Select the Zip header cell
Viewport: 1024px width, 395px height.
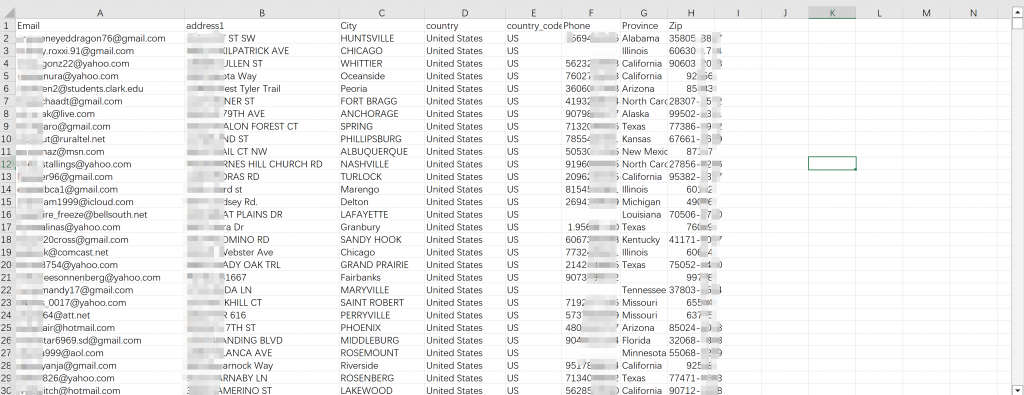click(x=691, y=26)
